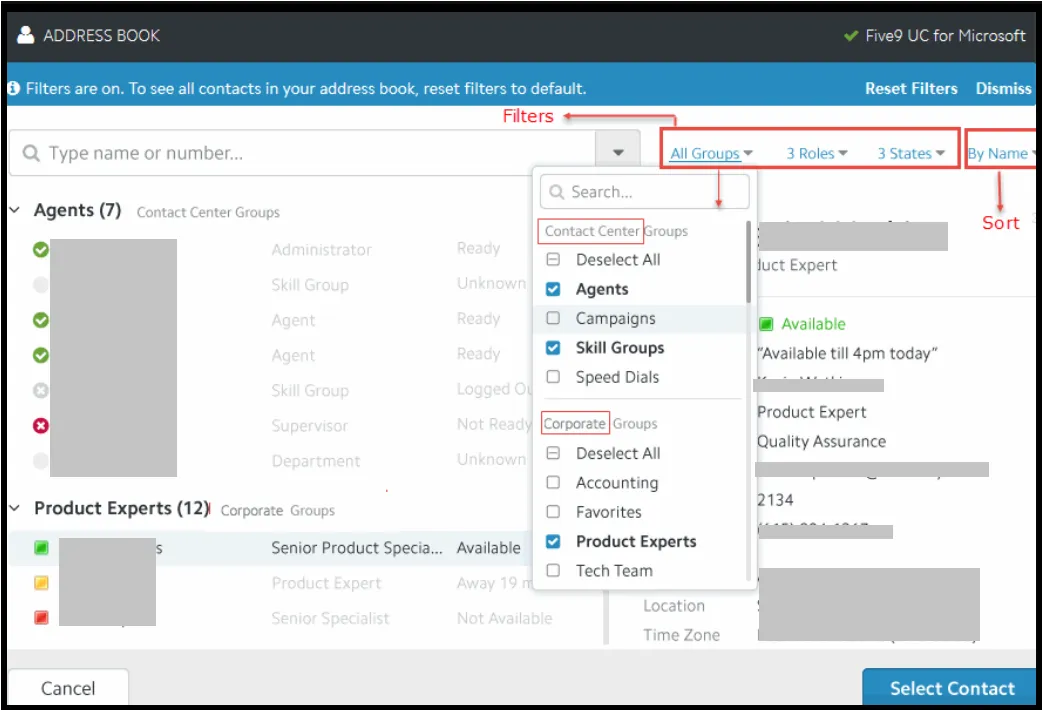Open the All Groups filter dropdown
Viewport: 1042px width, 710px height.
click(711, 154)
